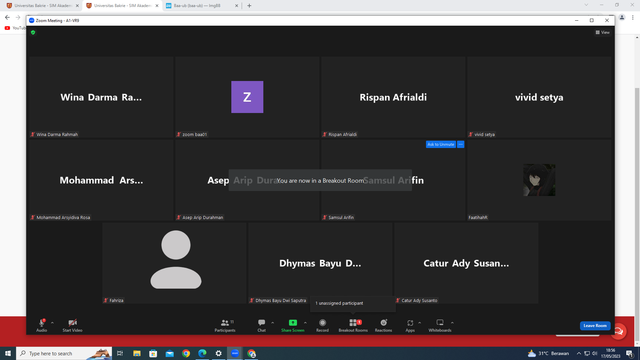Close the first Universitas Bakrie tab

[77, 6]
